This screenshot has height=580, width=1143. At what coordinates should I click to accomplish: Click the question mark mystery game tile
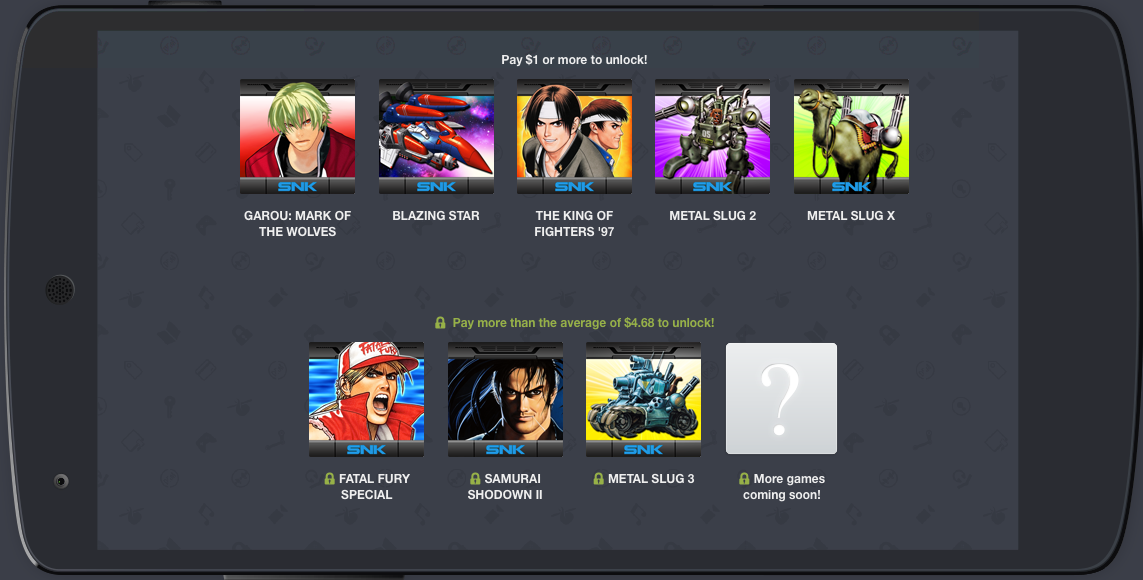[x=781, y=399]
